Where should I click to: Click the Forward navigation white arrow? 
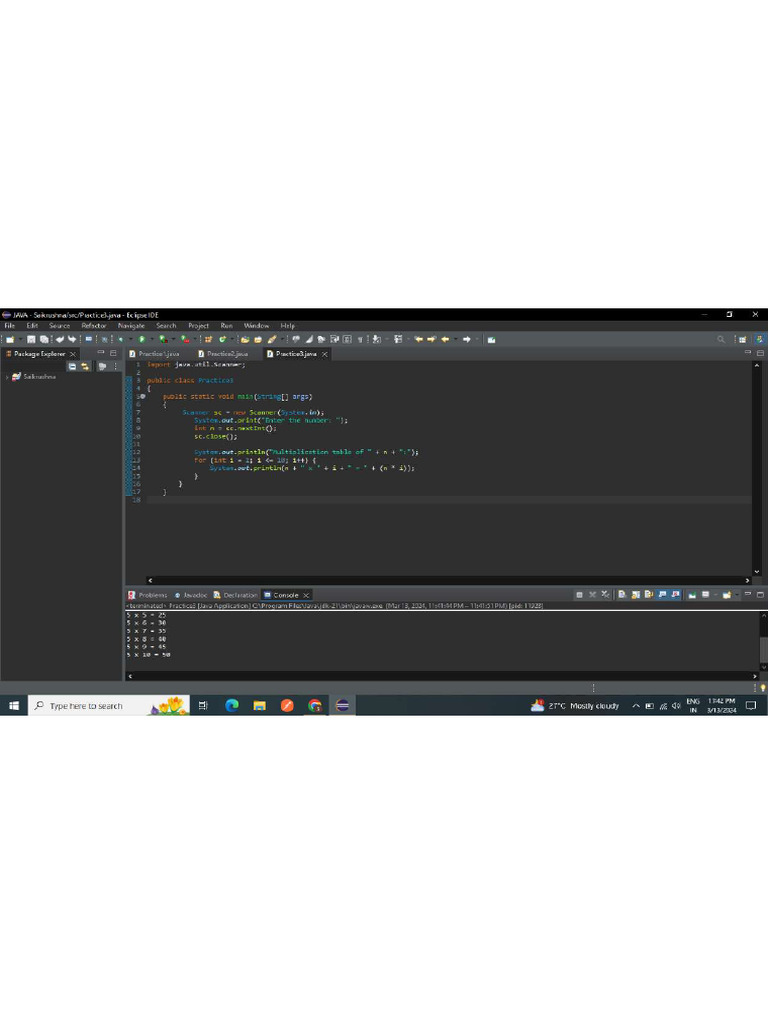coord(466,340)
